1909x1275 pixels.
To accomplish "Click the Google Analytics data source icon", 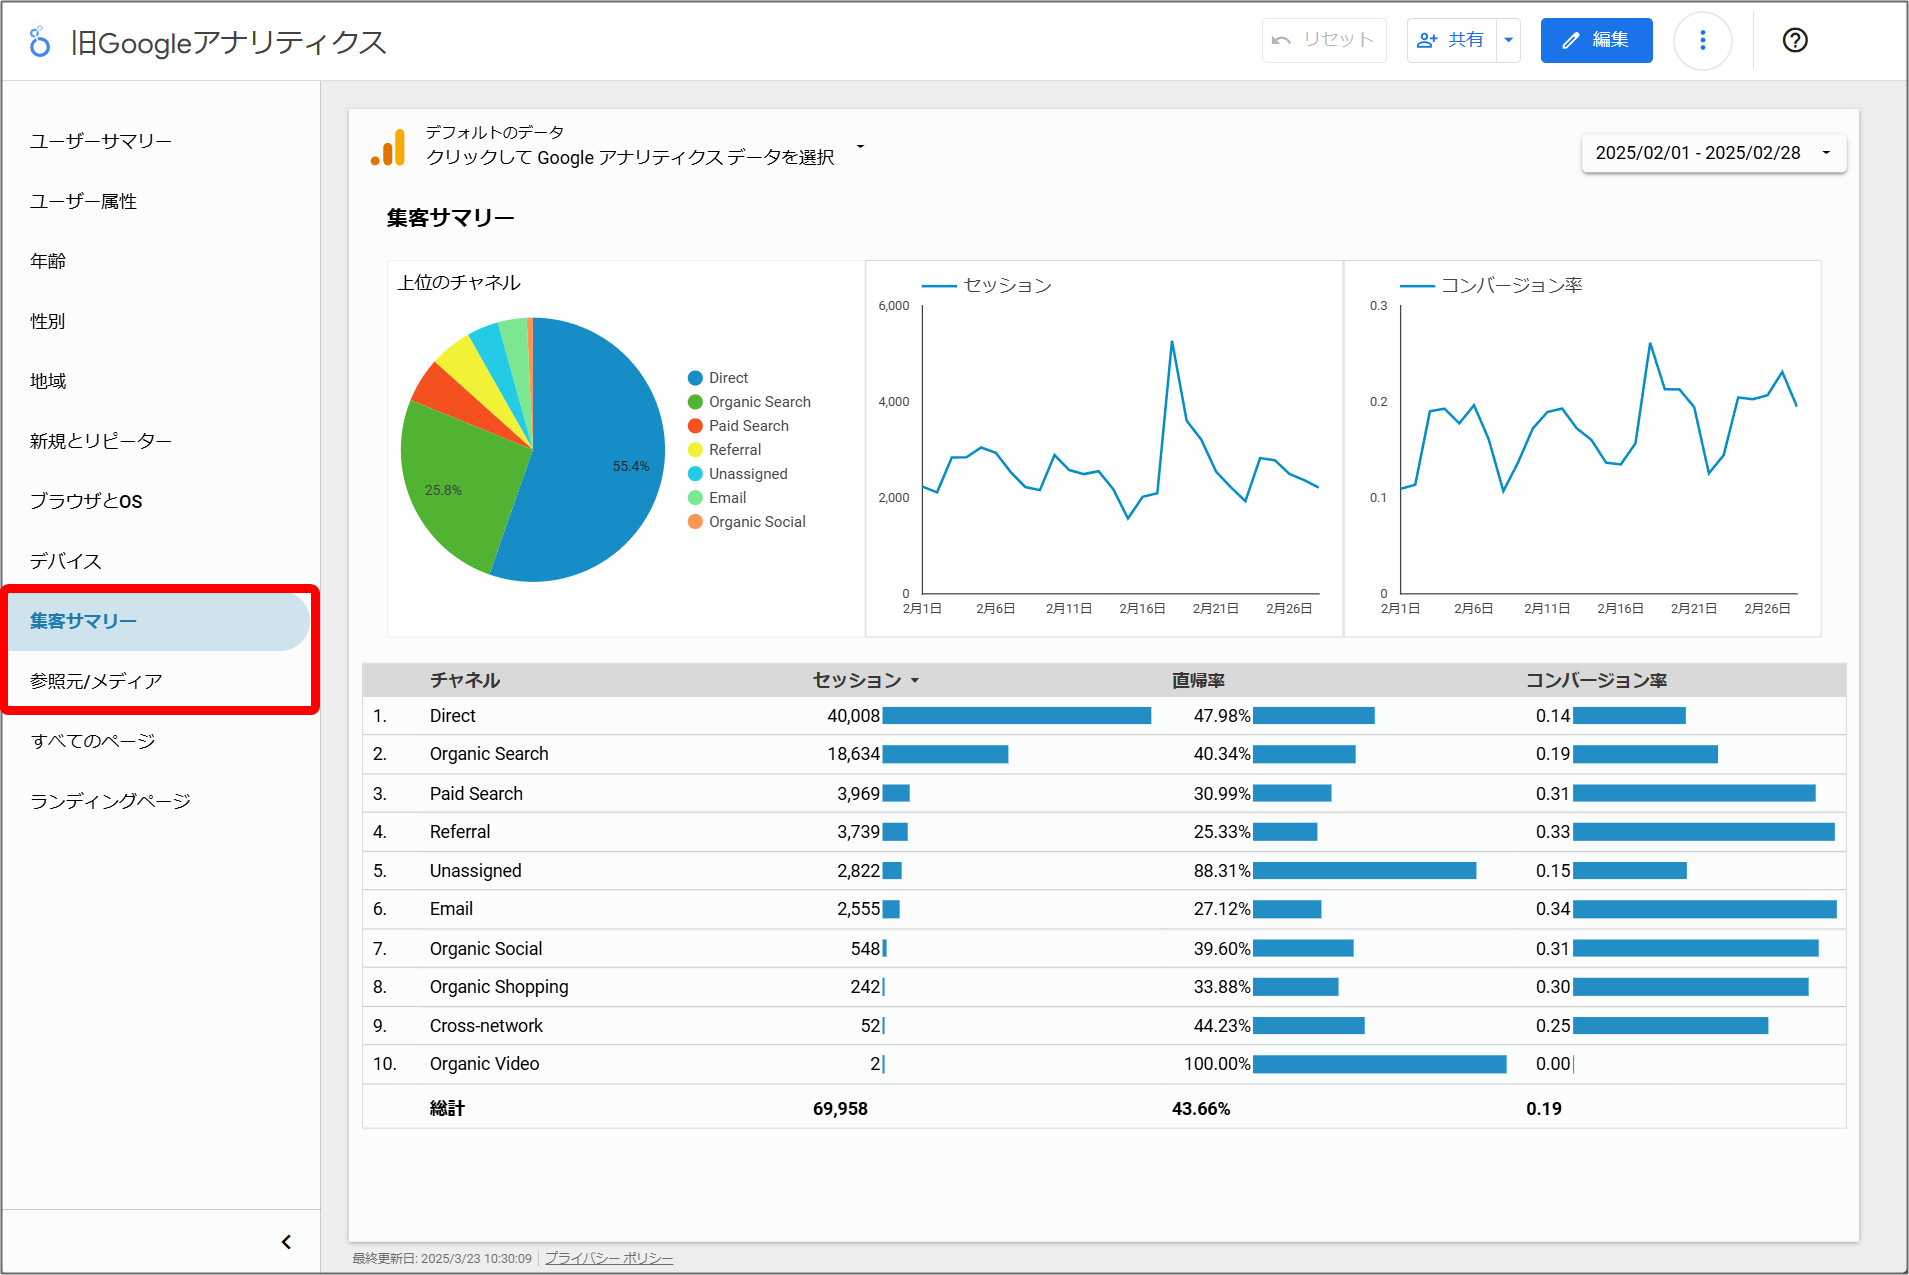I will [389, 147].
